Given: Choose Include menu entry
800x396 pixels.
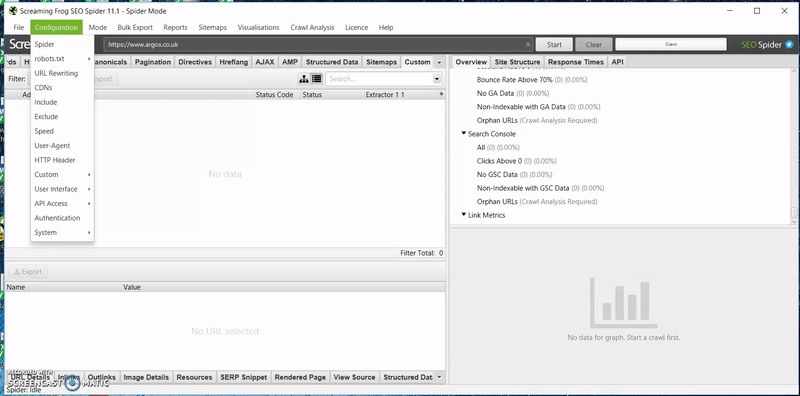Looking at the screenshot, I should [x=62, y=102].
